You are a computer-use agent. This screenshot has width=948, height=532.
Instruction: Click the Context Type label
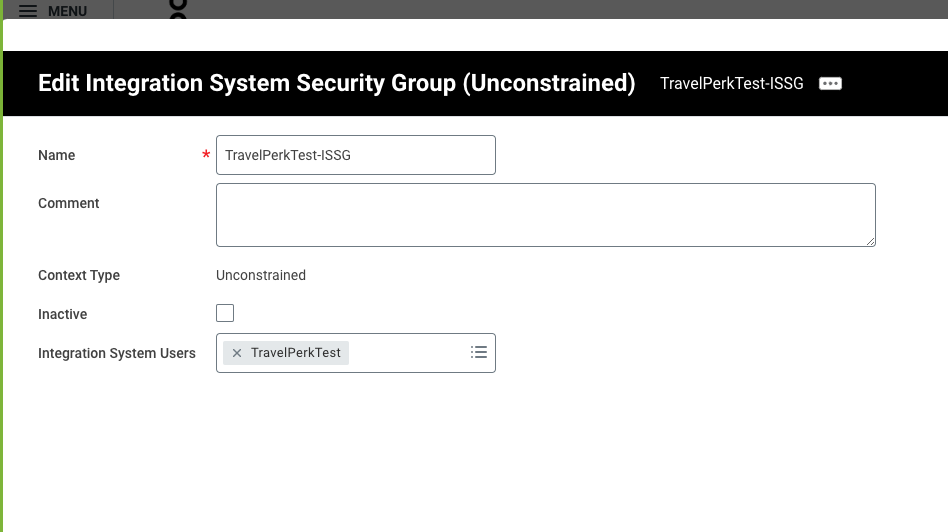coord(79,276)
